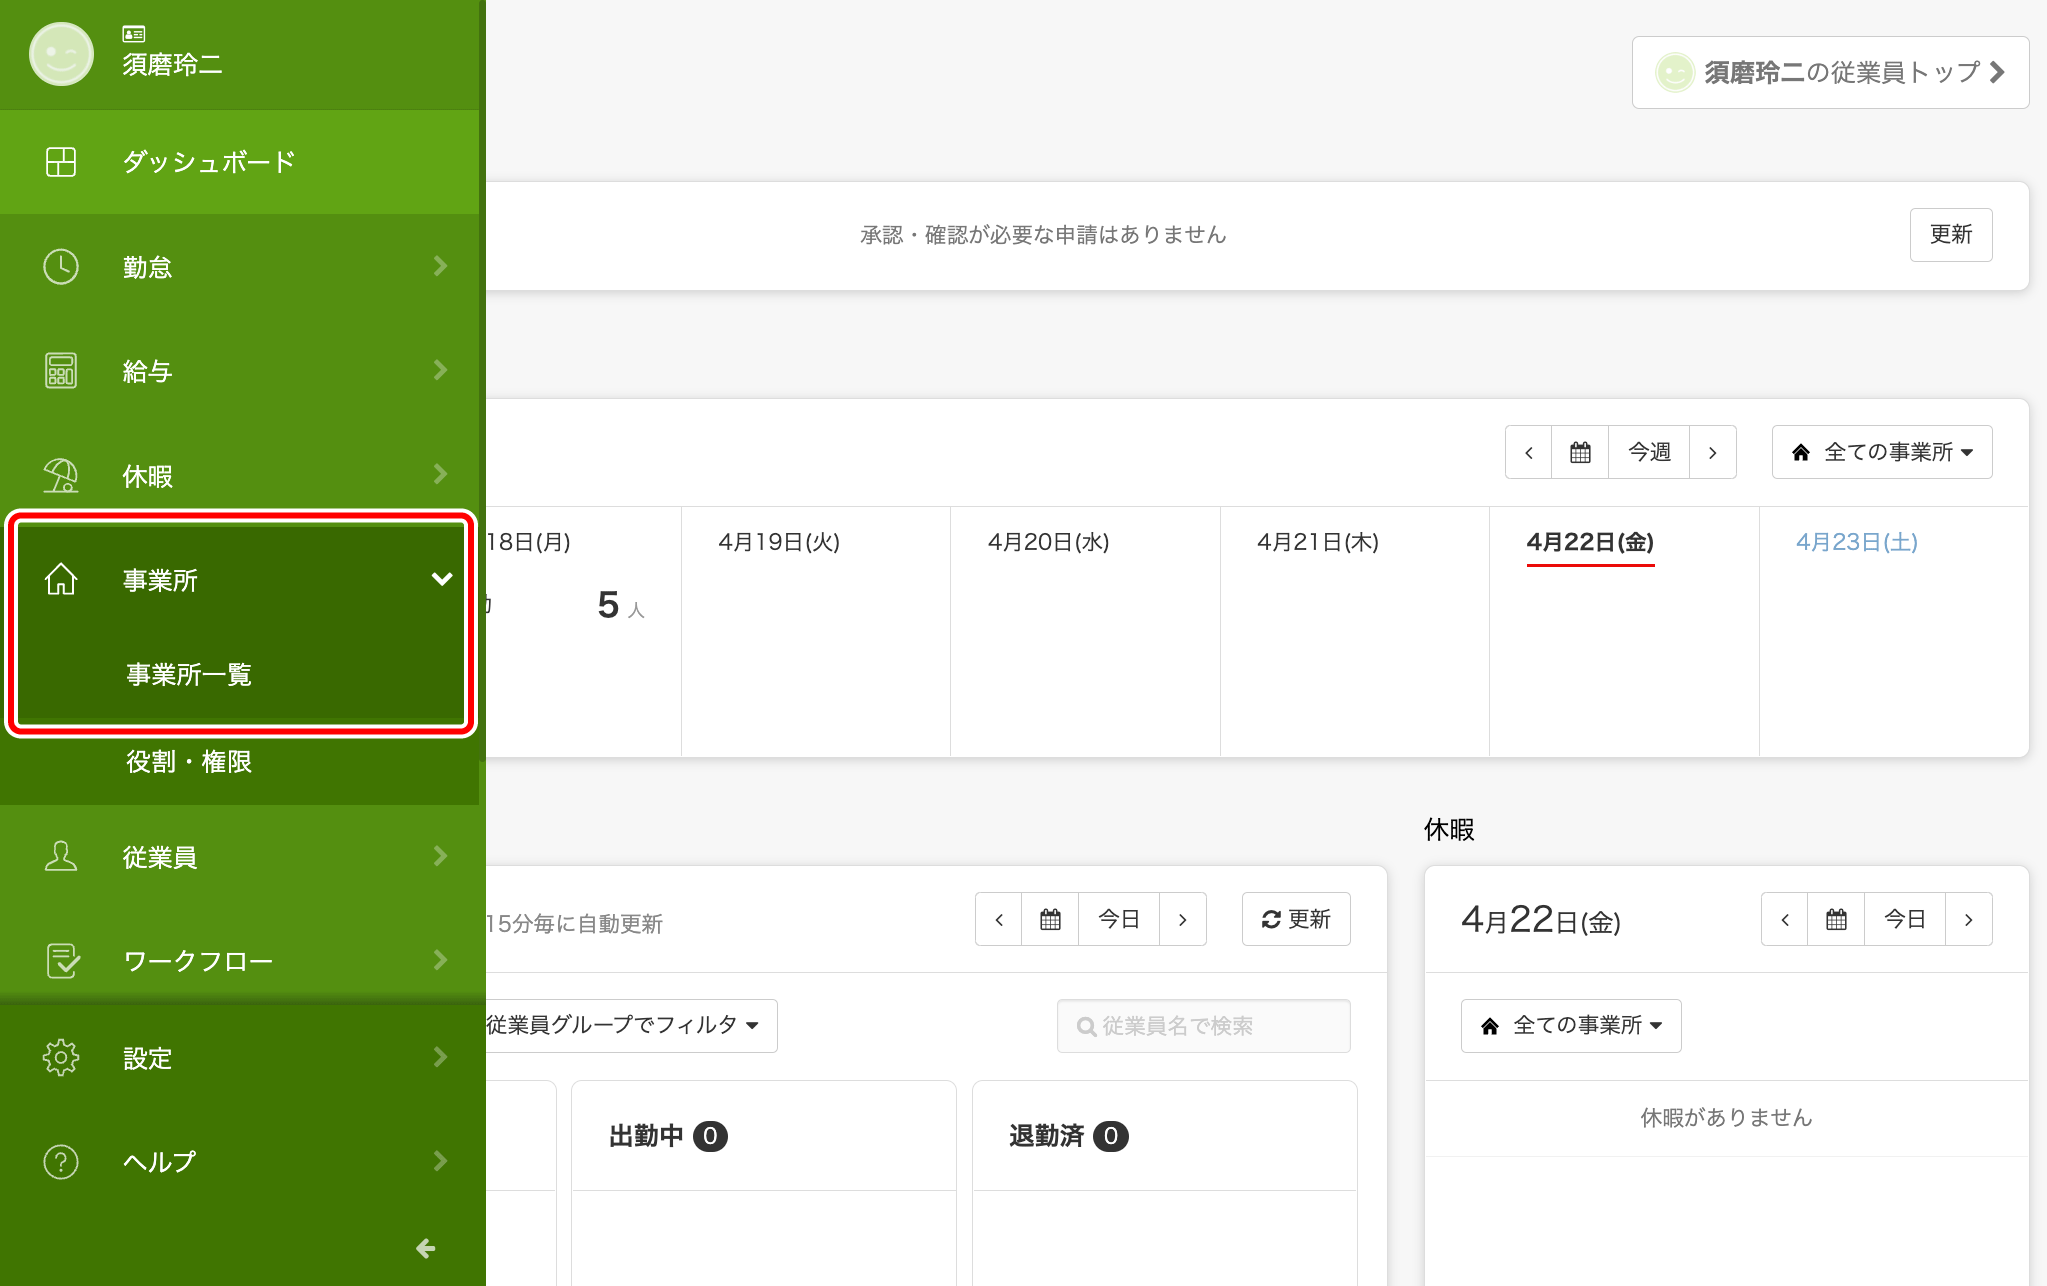This screenshot has width=2047, height=1286.
Task: Click the 給与 calculator icon
Action: pyautogui.click(x=60, y=370)
